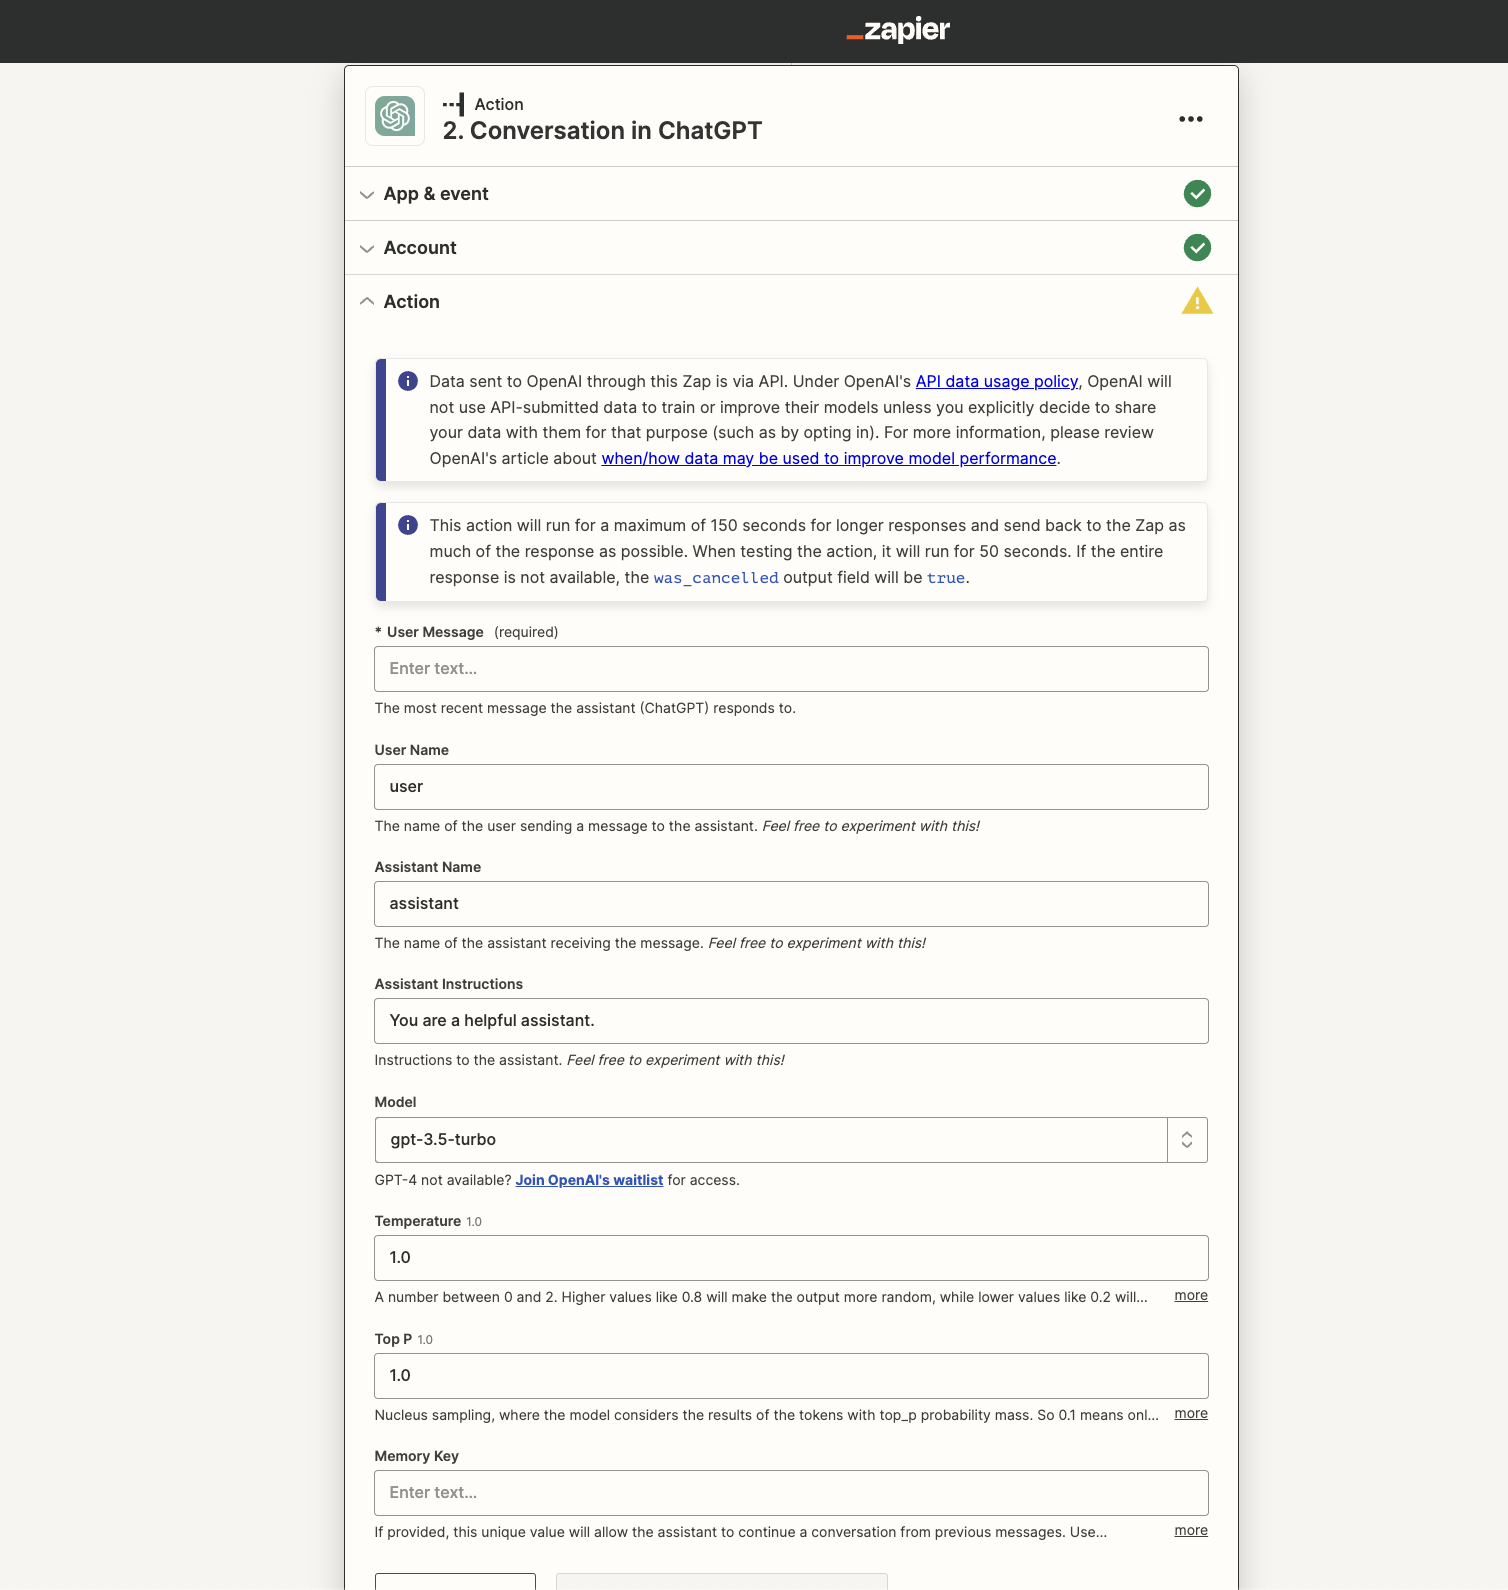Screen dimensions: 1508x1590
Task: Click the action step path icon above the title
Action: 454,104
